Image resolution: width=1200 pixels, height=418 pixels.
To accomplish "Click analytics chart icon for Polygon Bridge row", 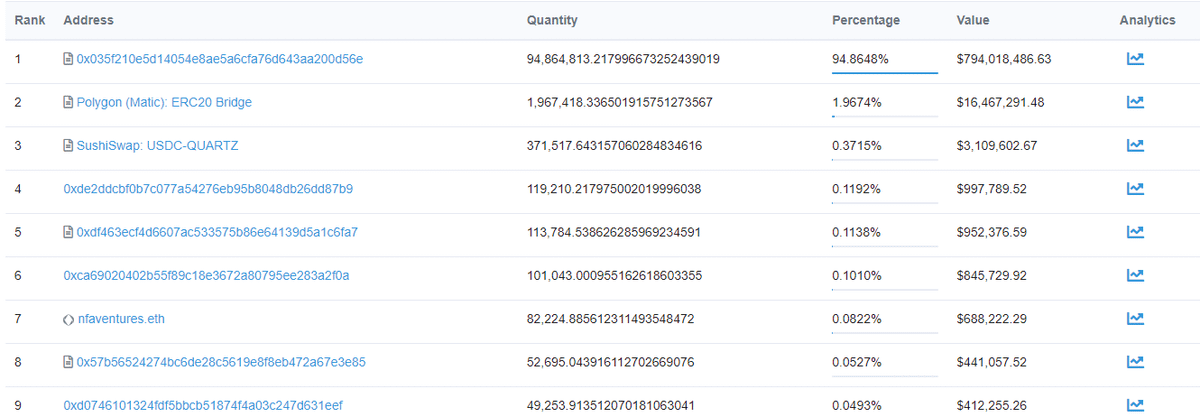I will pos(1134,102).
